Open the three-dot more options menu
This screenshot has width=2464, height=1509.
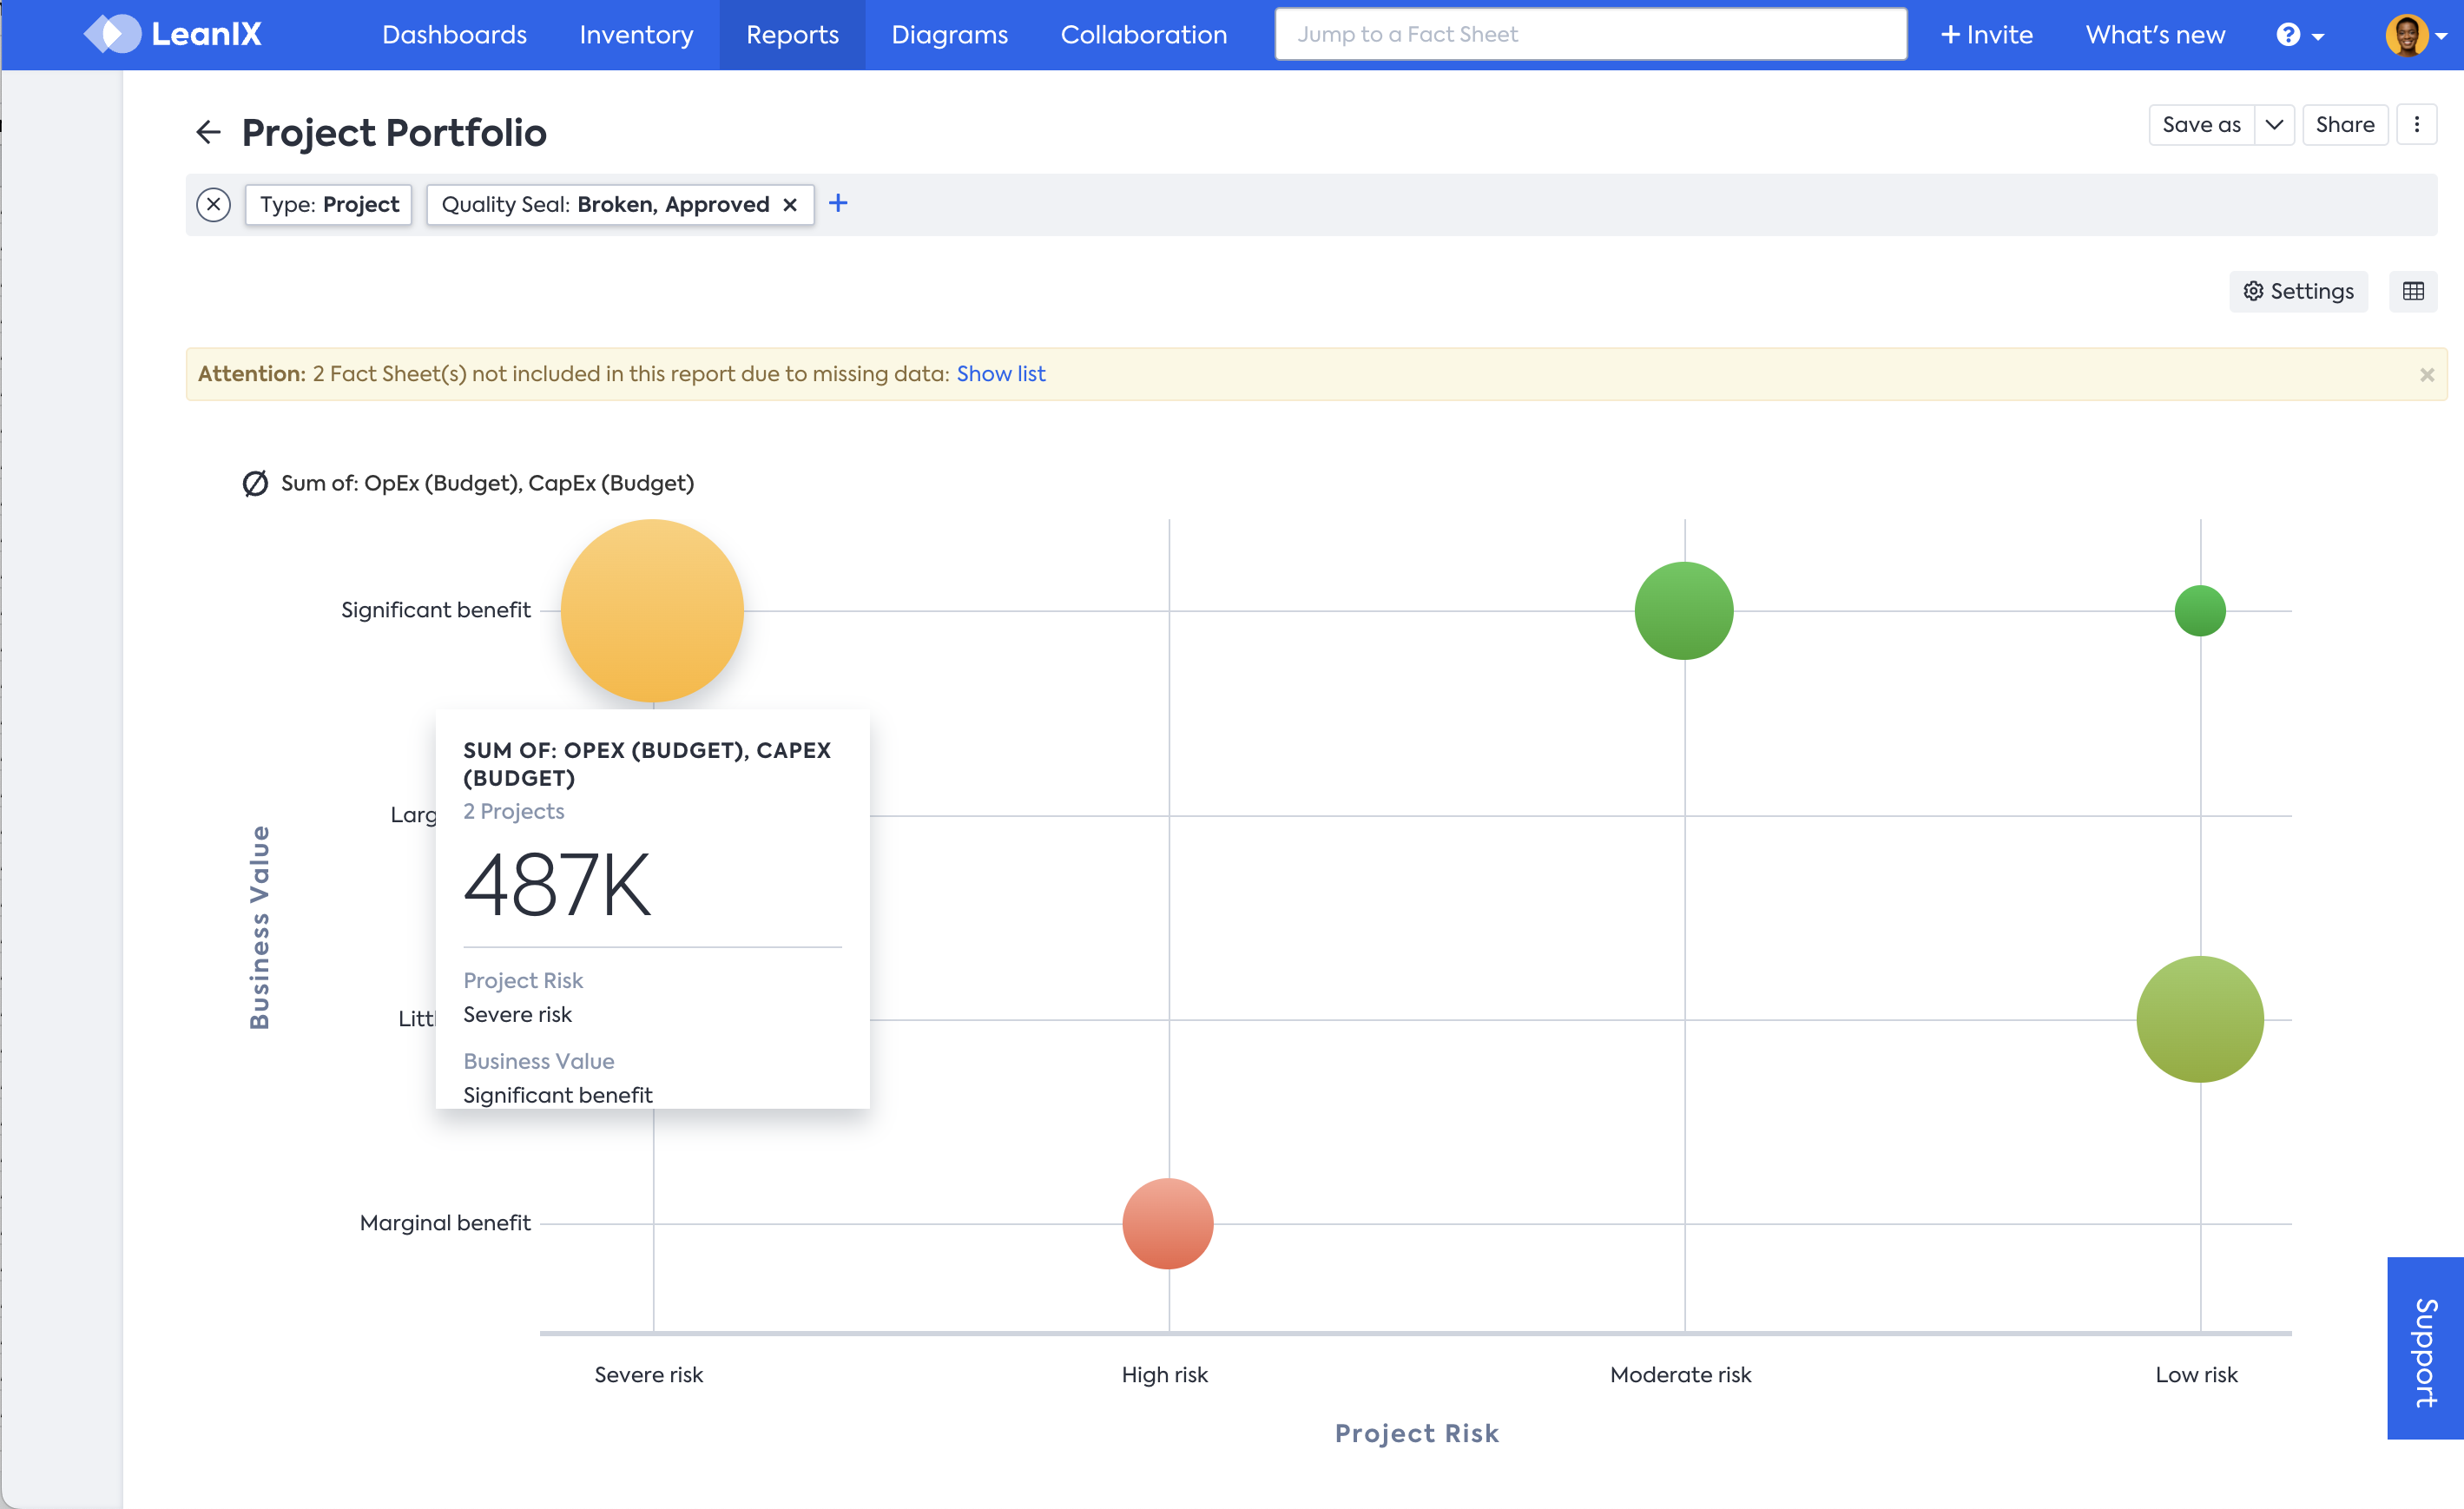point(2416,125)
